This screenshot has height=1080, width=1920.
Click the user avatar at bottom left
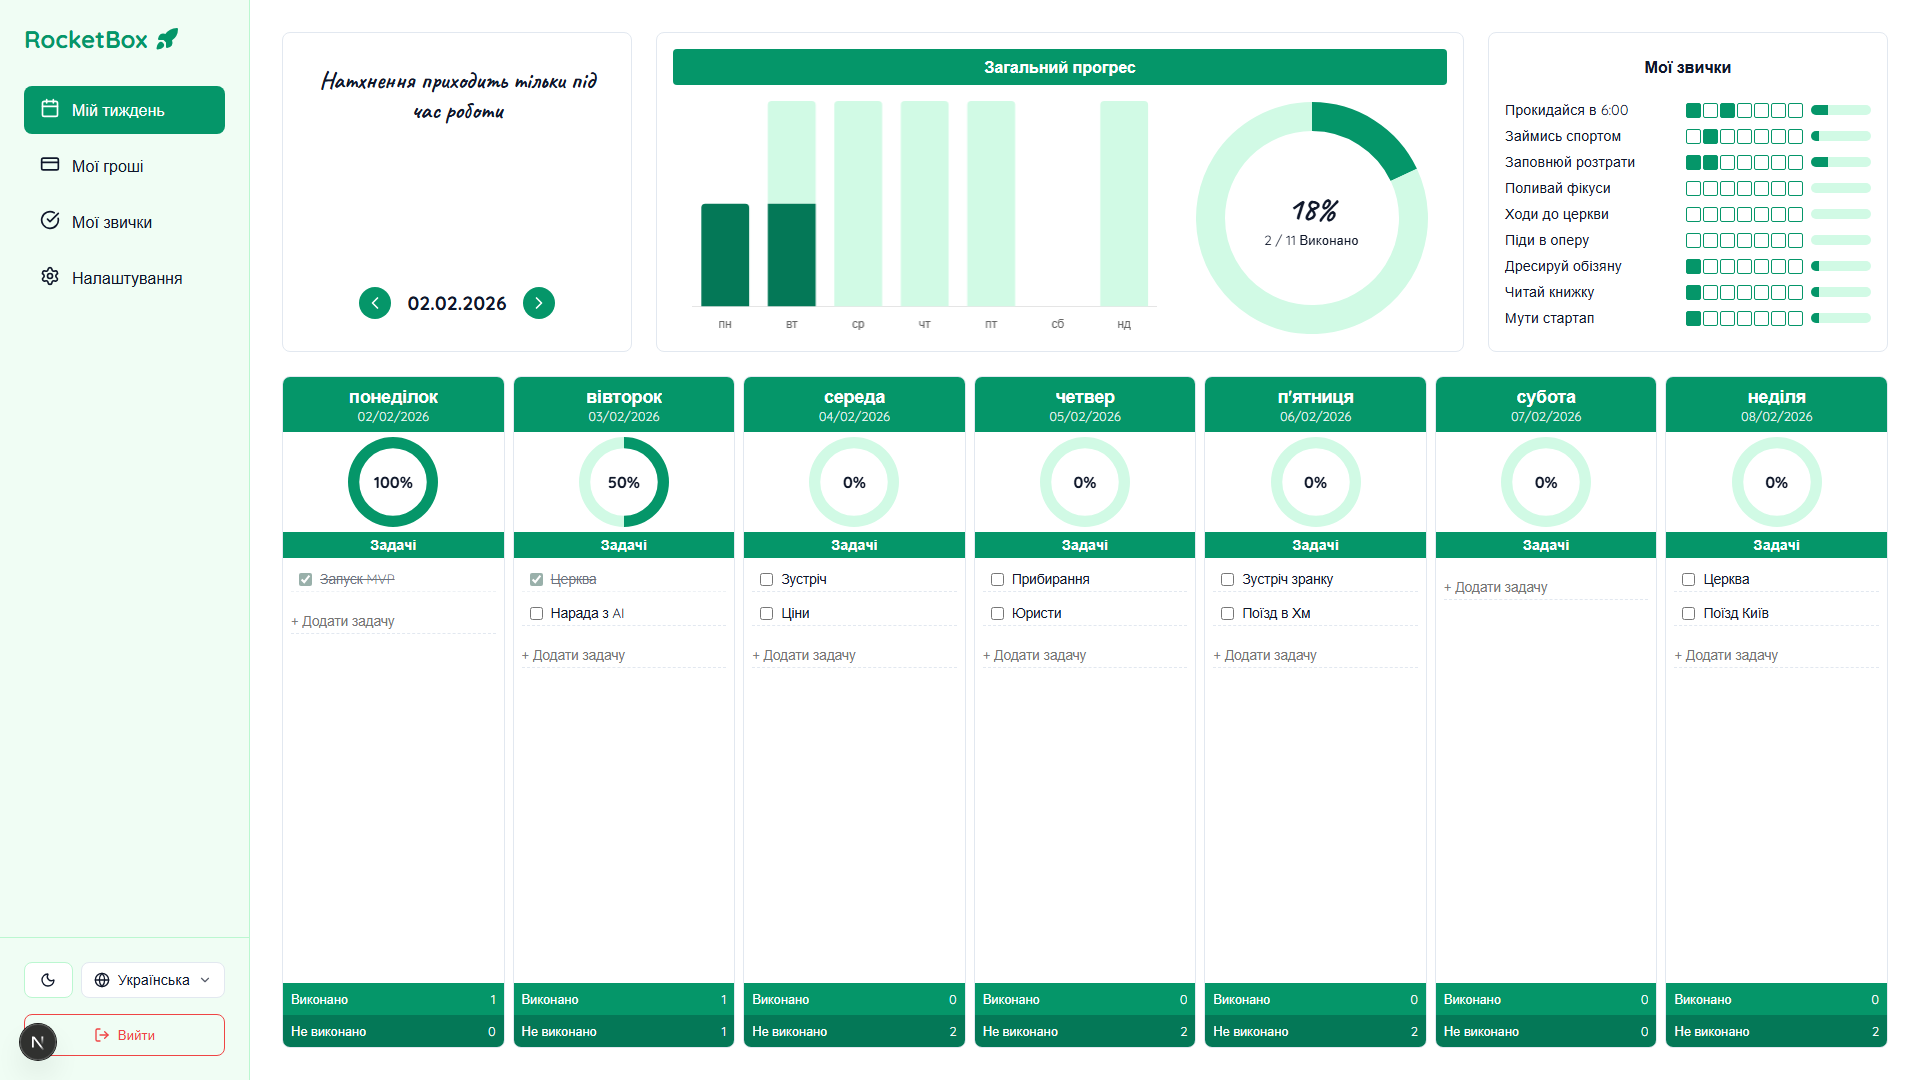click(38, 1042)
